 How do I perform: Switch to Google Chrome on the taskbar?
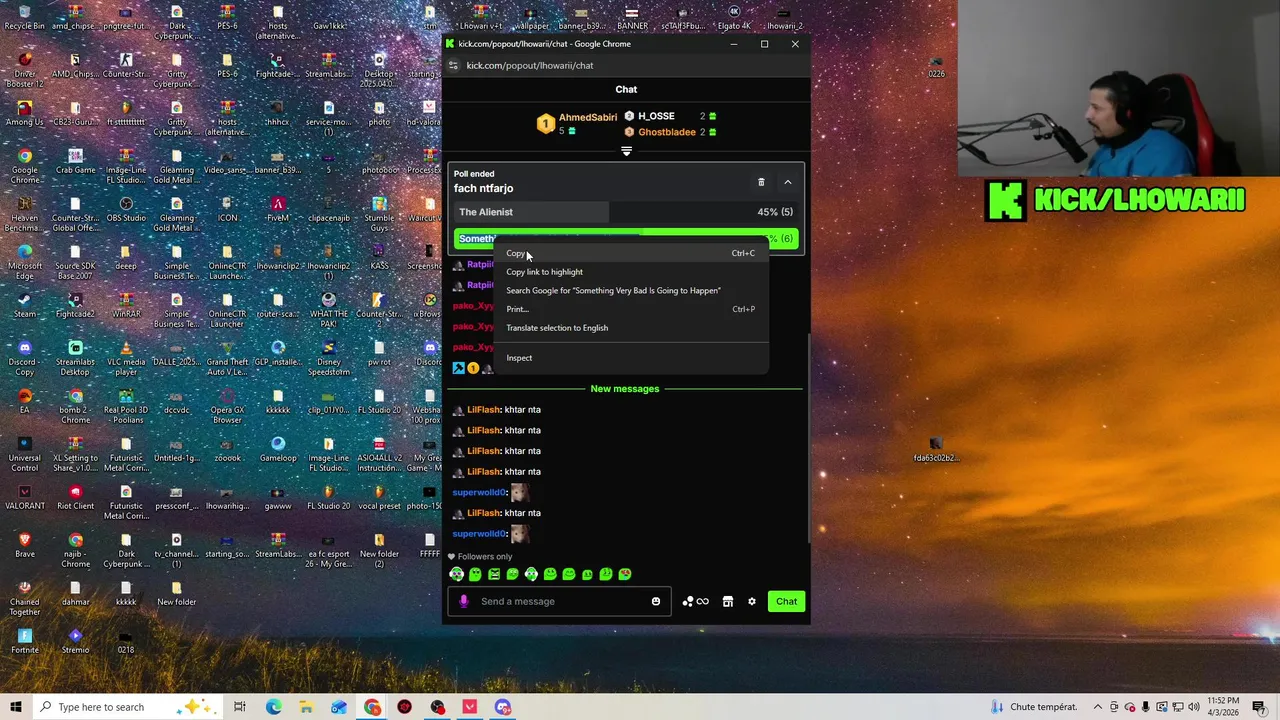point(372,707)
